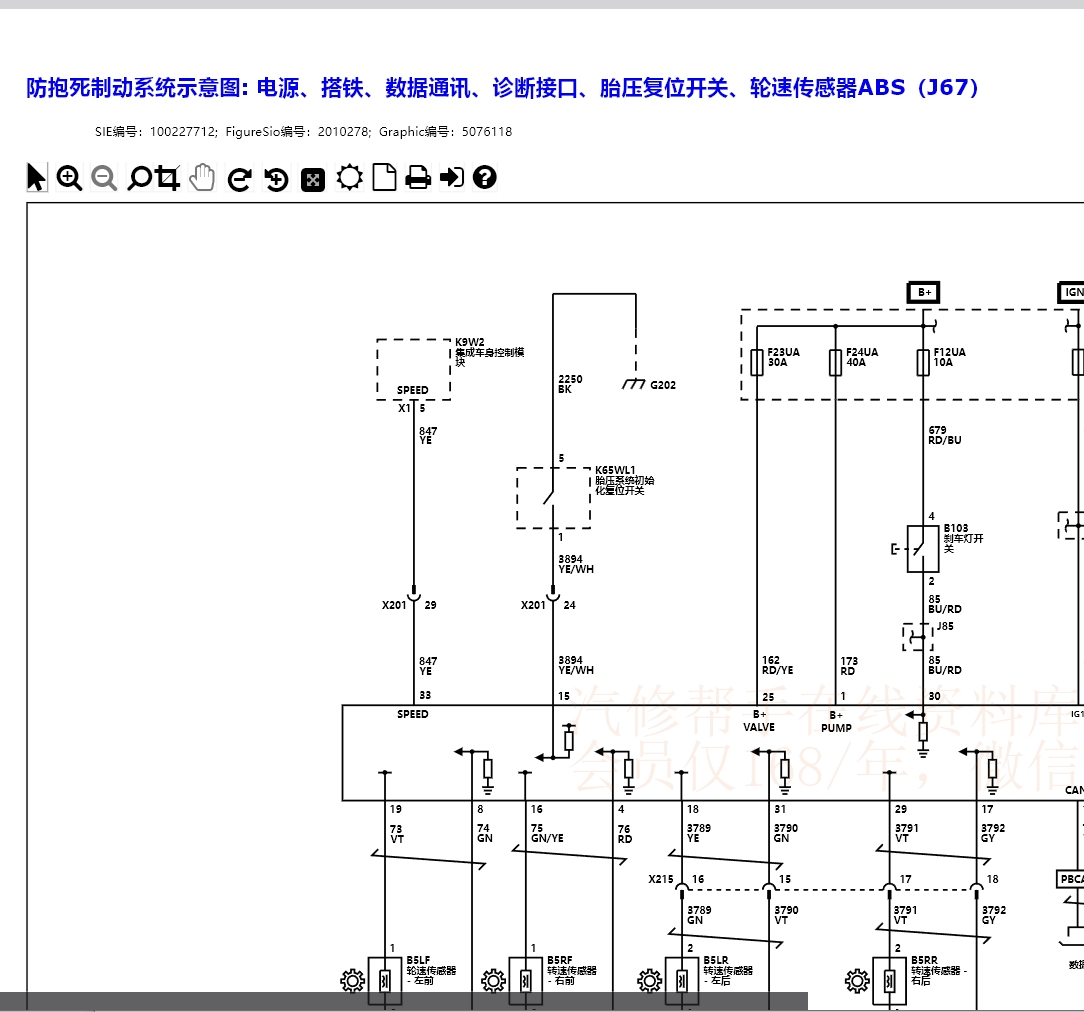The width and height of the screenshot is (1084, 1012).
Task: Select the arrow pointer tool
Action: [35, 177]
